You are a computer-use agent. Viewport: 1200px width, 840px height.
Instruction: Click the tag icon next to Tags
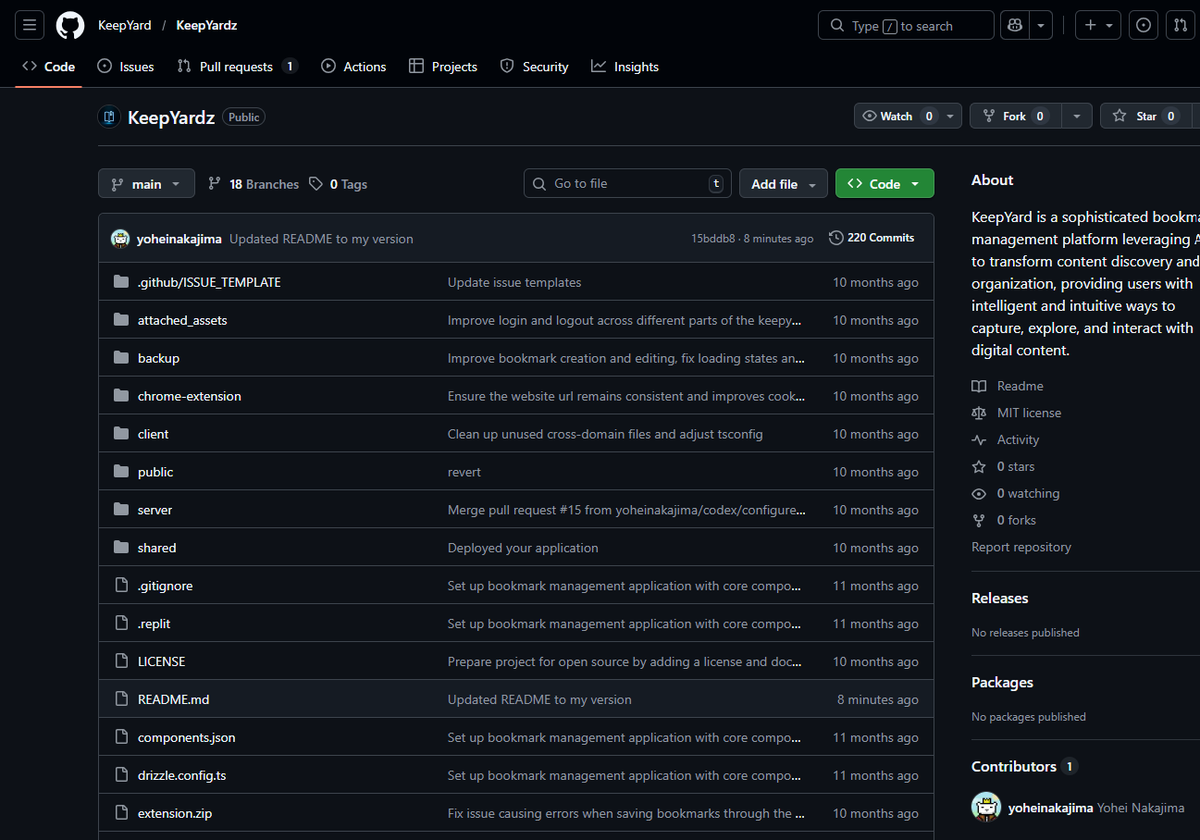[316, 184]
